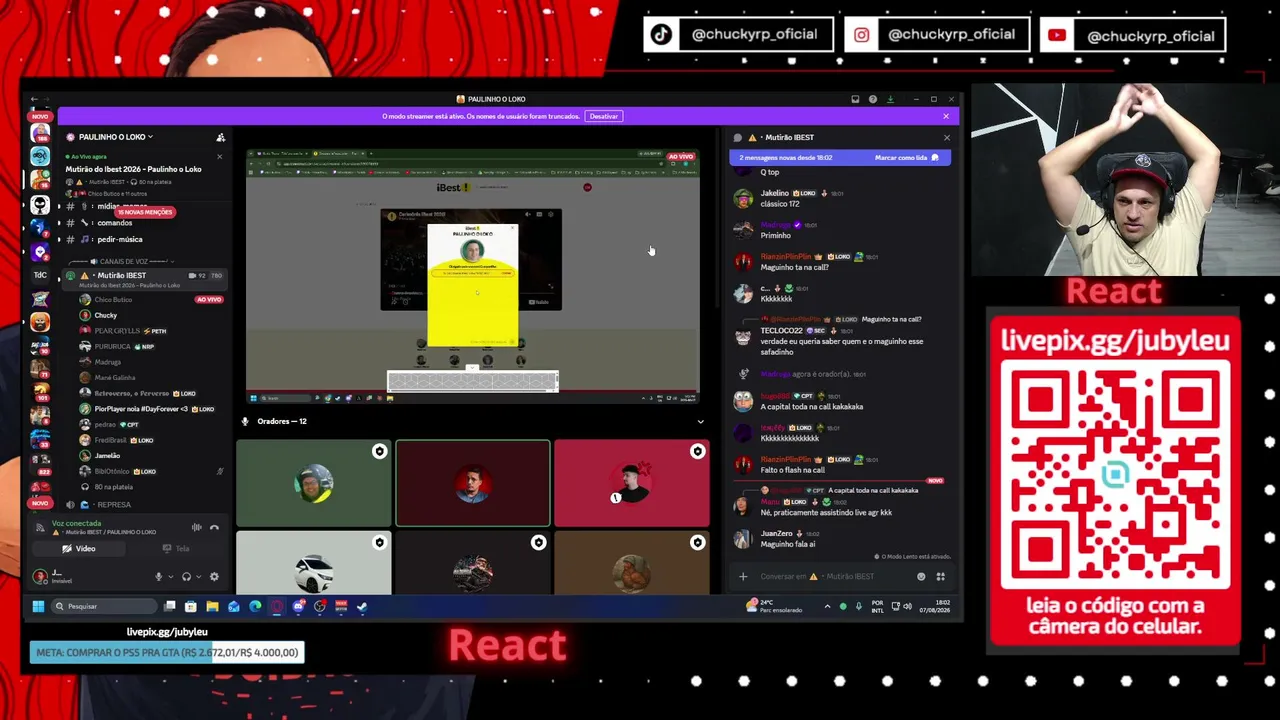Open the invite people icon beside server name
Screen dimensions: 1280x720
(x=221, y=137)
